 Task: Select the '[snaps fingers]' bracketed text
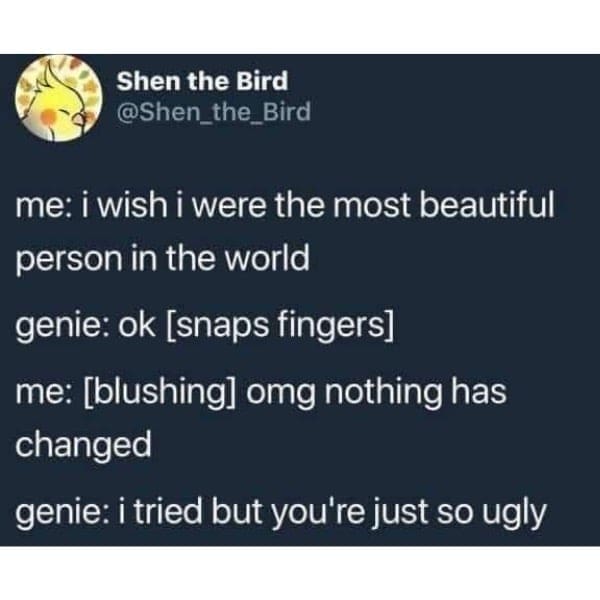(279, 328)
